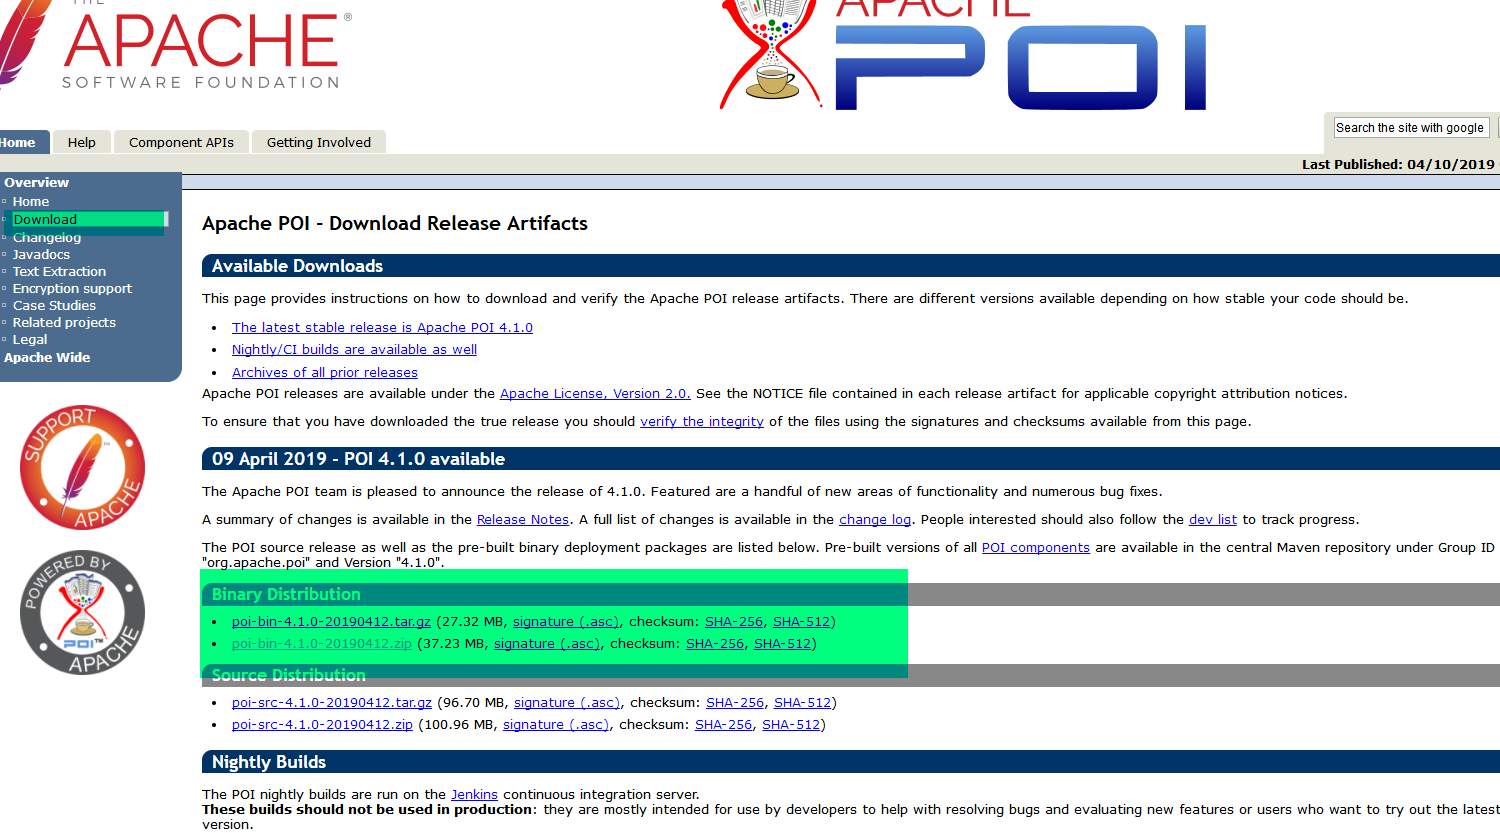This screenshot has height=833, width=1500.
Task: Click the Google site search input box
Action: pyautogui.click(x=1410, y=127)
